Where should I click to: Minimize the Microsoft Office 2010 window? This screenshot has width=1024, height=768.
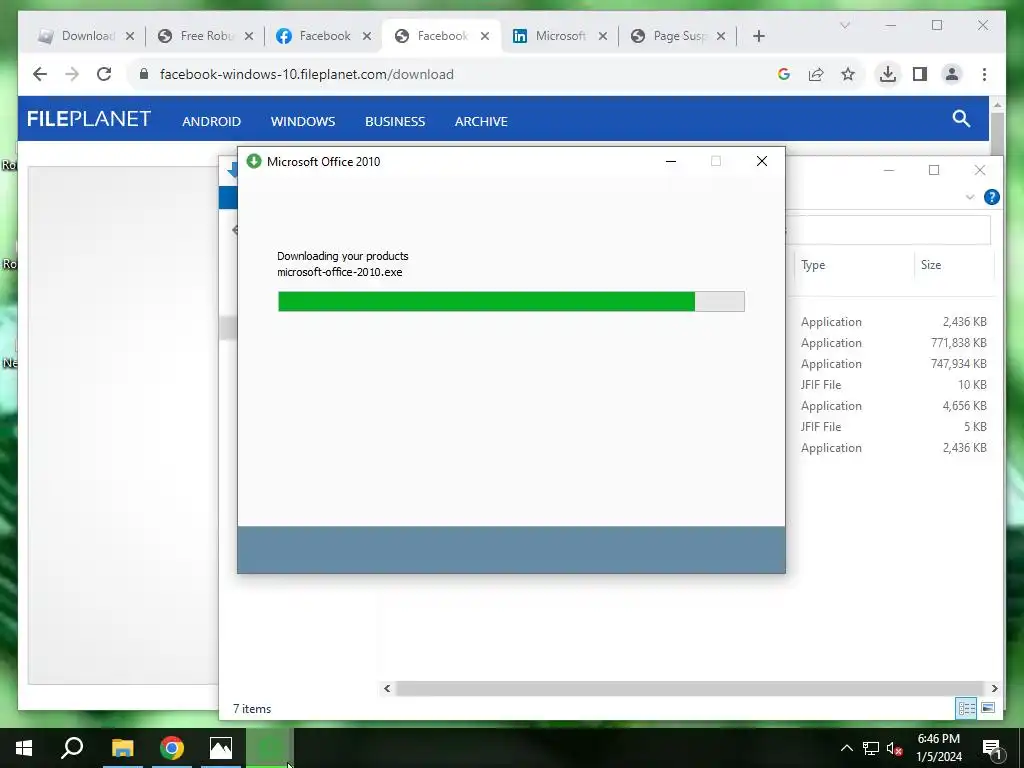pyautogui.click(x=671, y=161)
